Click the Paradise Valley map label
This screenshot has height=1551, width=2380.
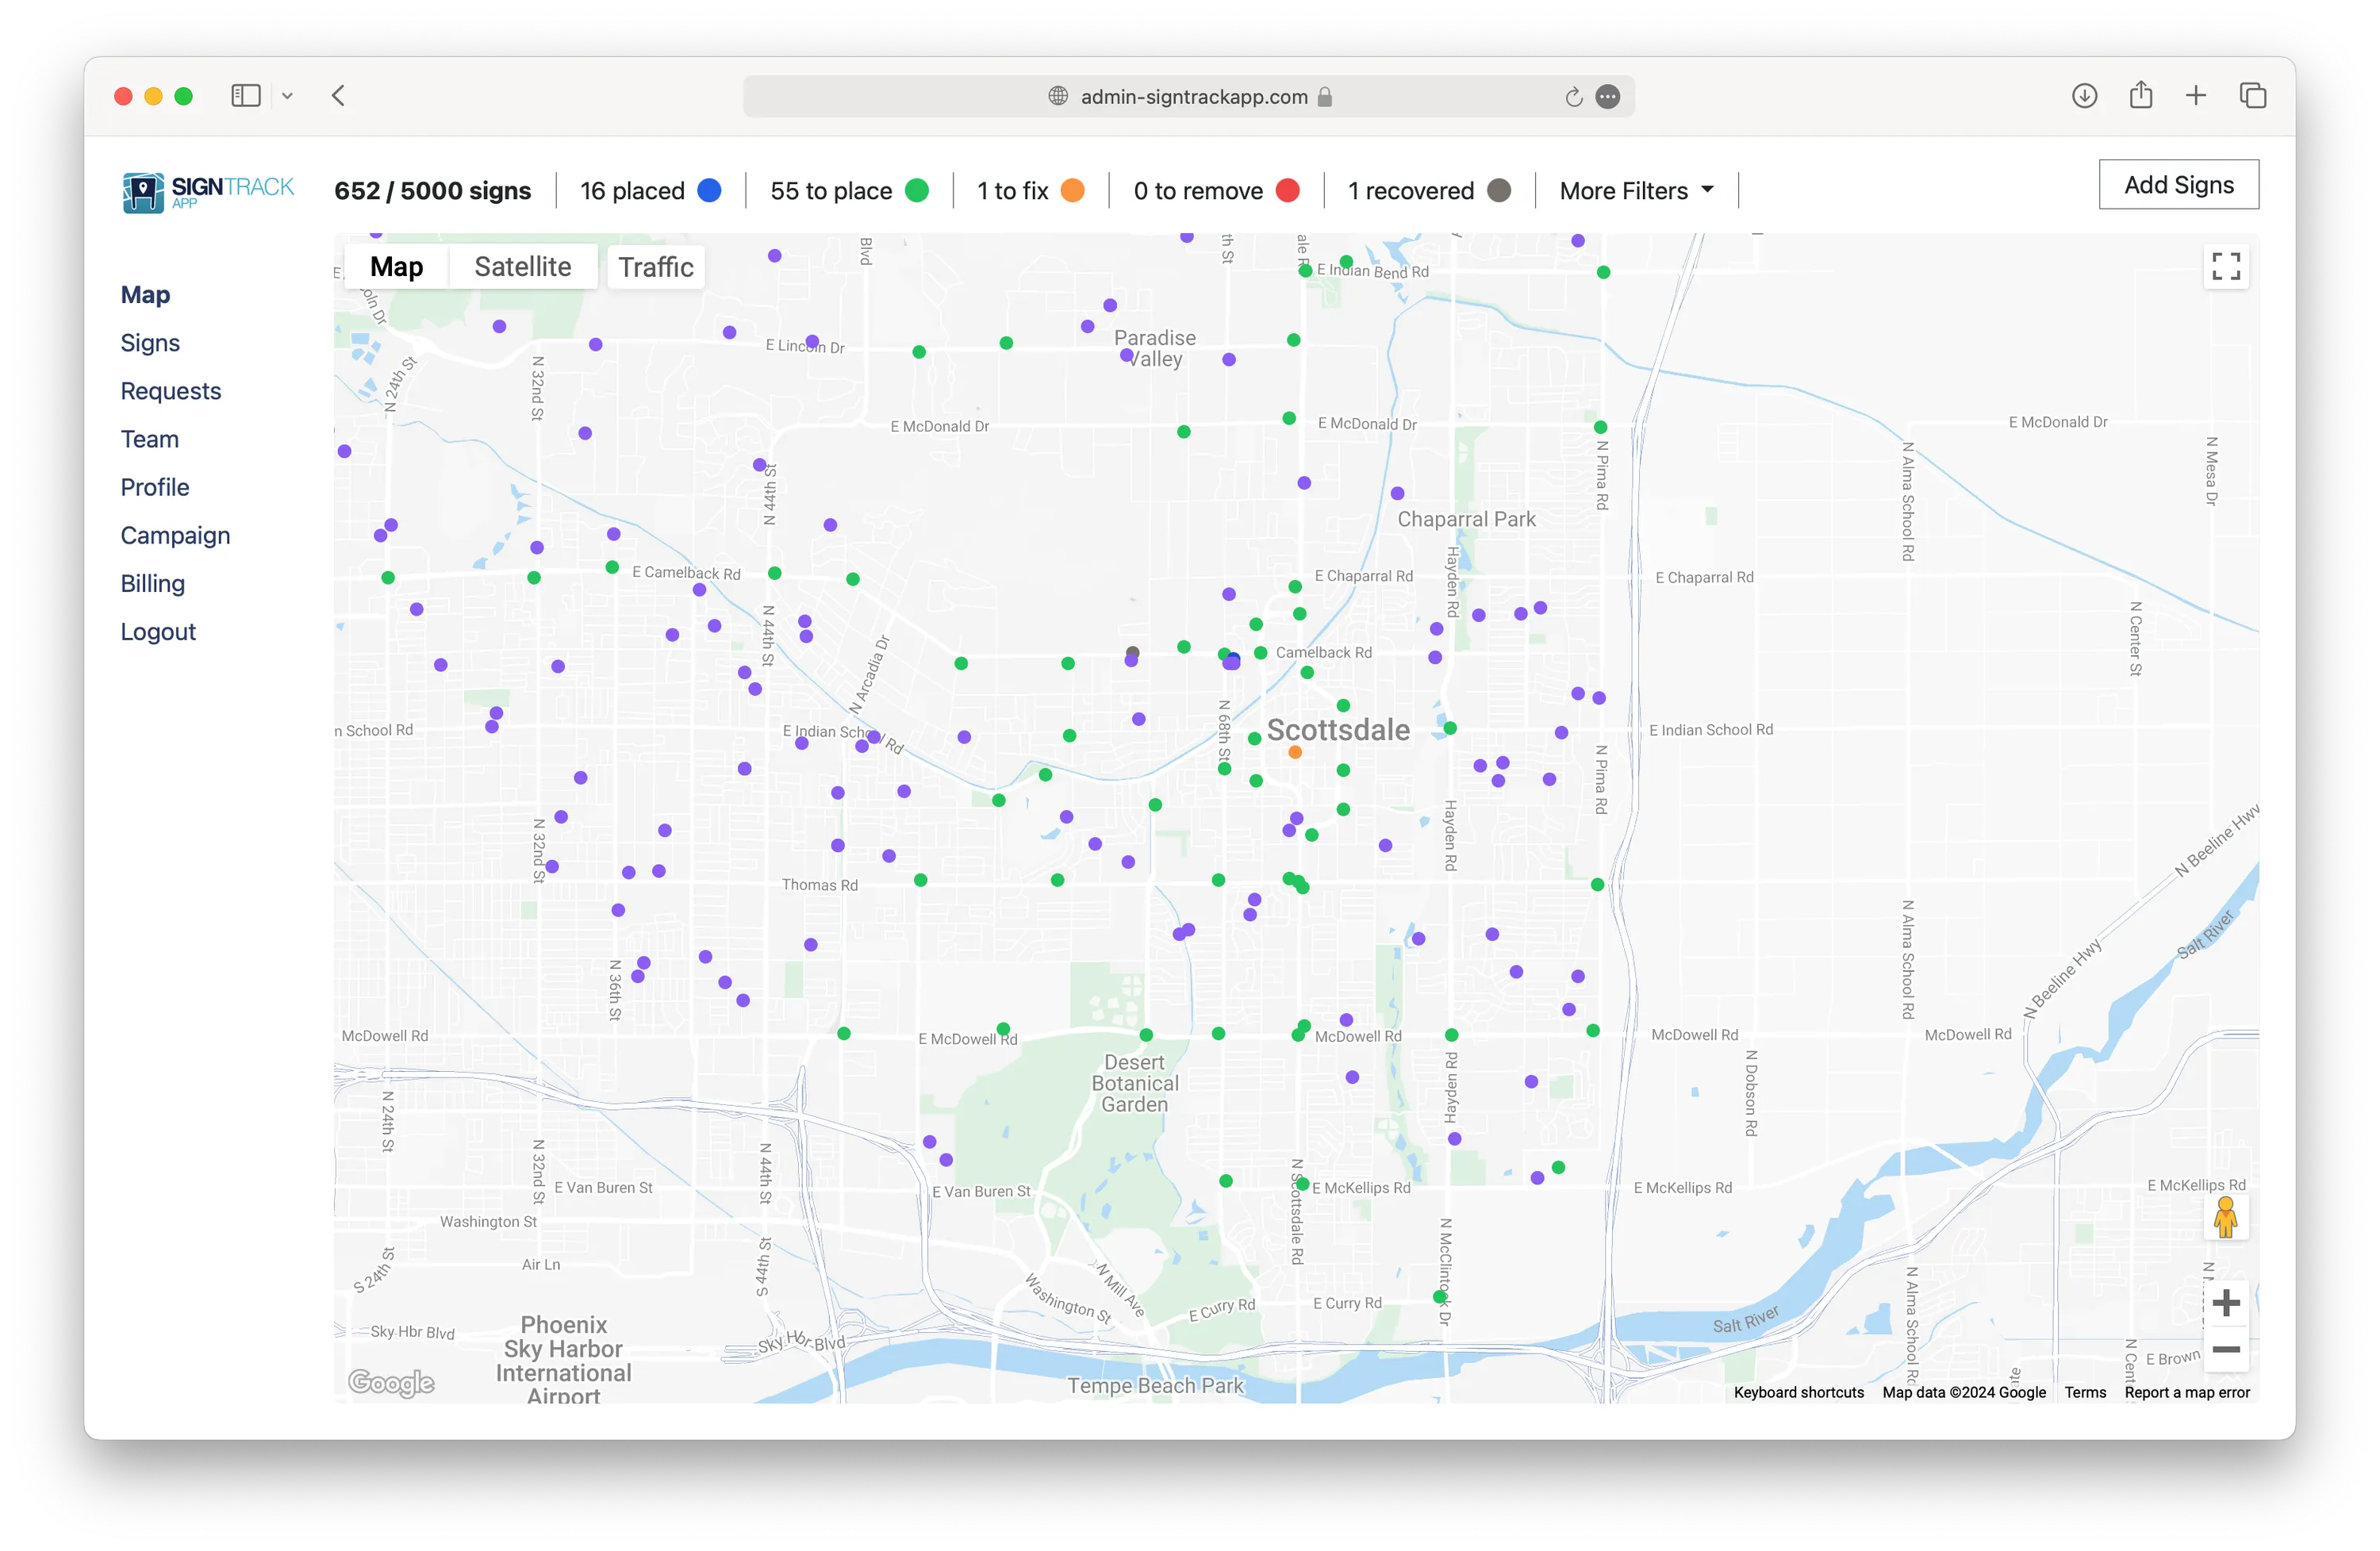pyautogui.click(x=1155, y=348)
